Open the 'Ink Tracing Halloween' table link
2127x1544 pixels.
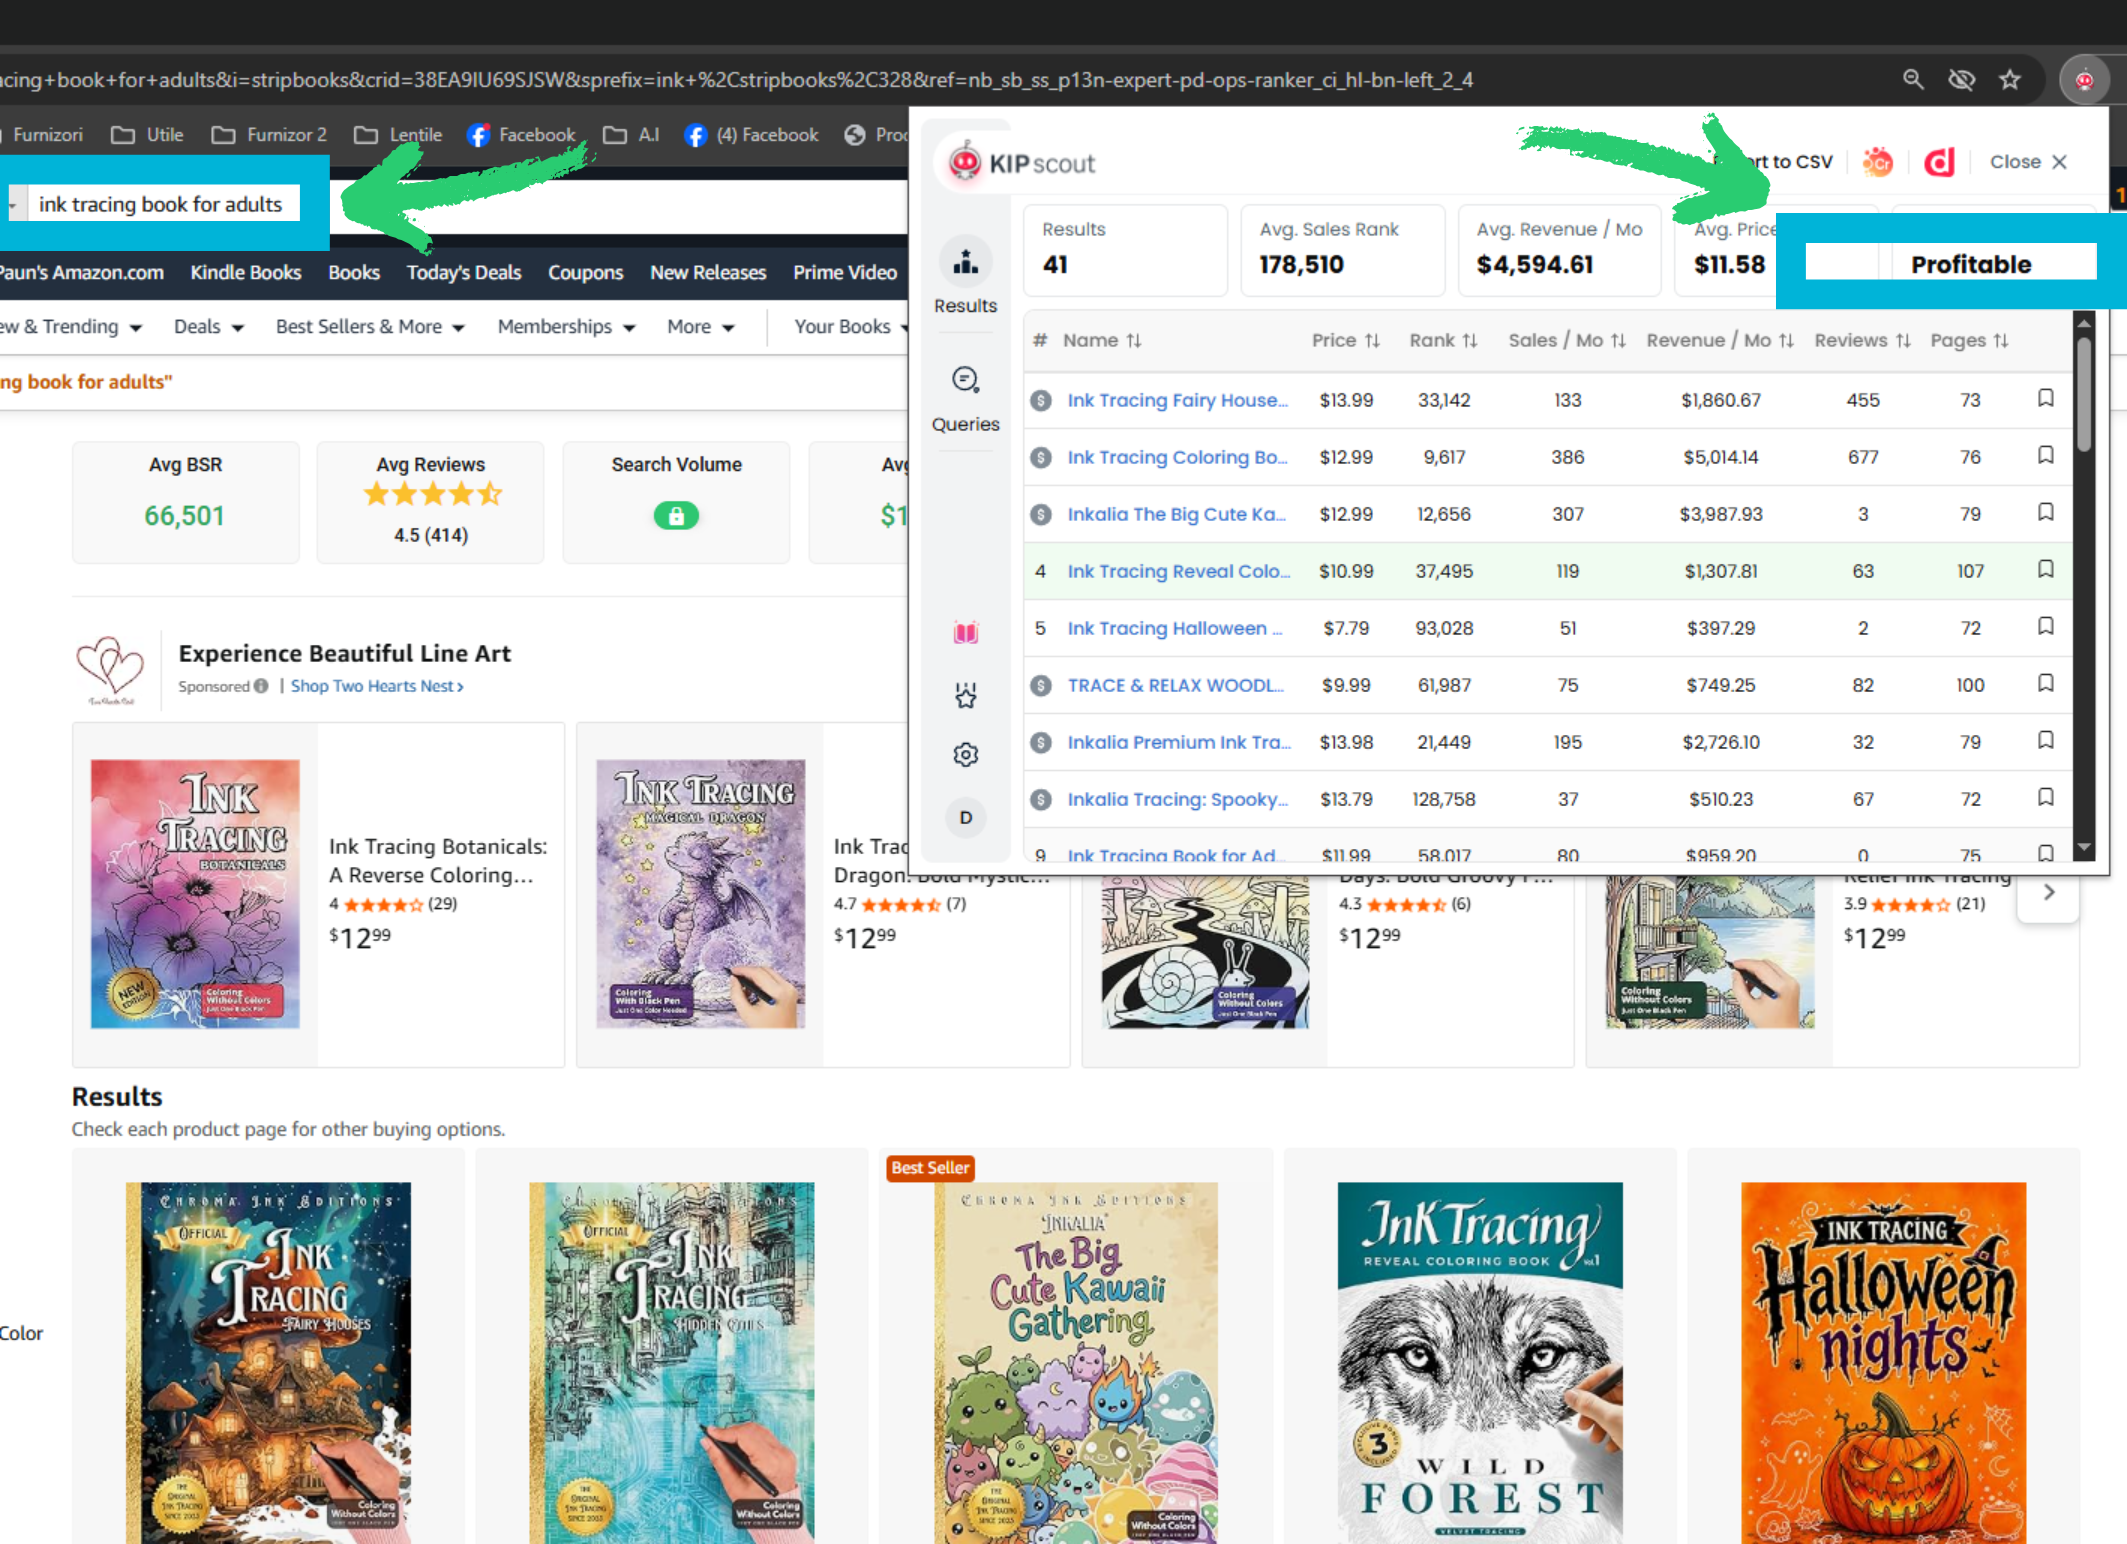coord(1174,628)
